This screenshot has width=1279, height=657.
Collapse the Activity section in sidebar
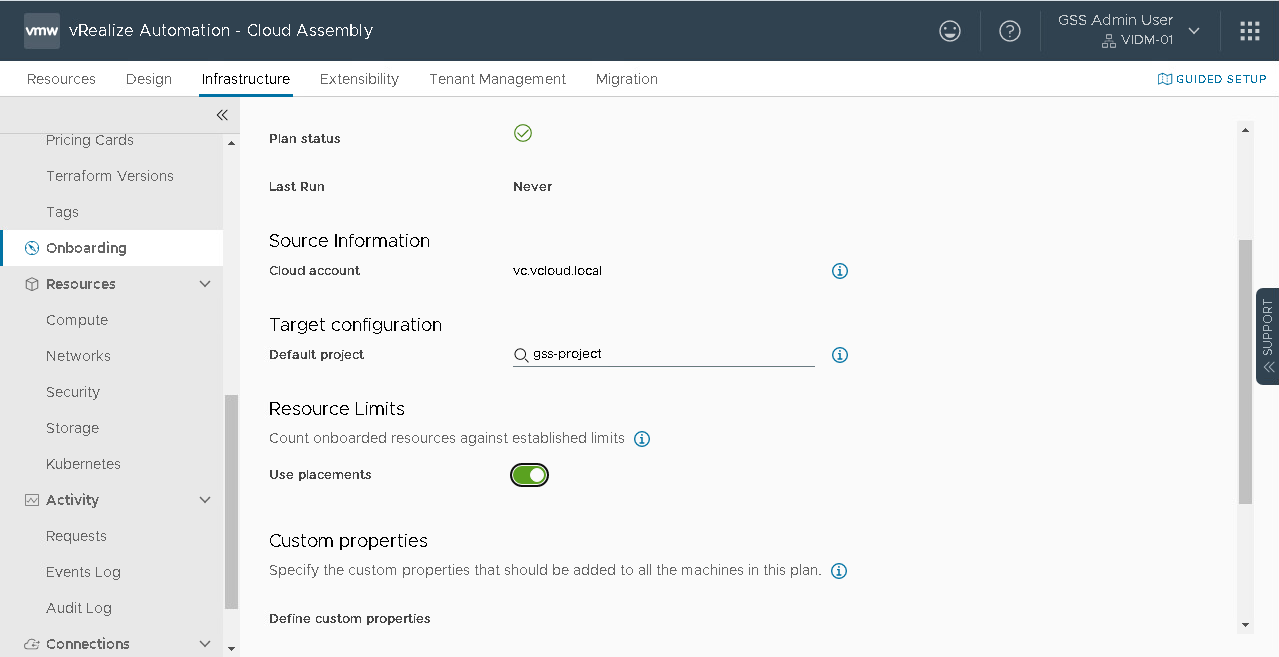point(205,500)
